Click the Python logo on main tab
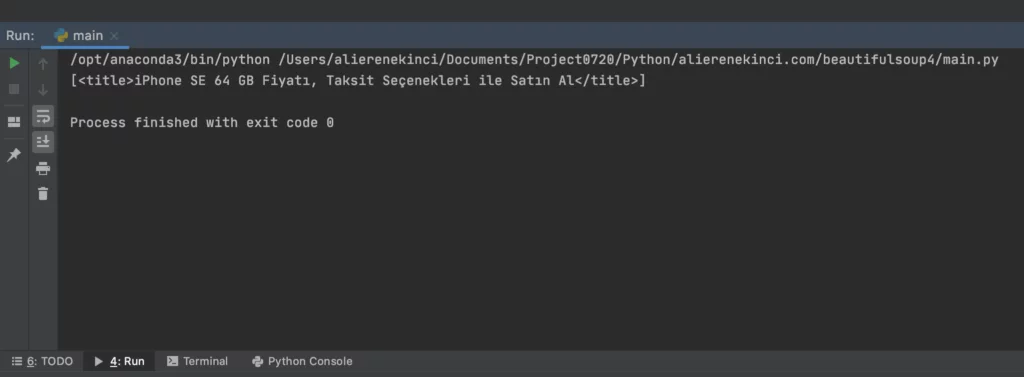This screenshot has height=377, width=1024. point(61,35)
